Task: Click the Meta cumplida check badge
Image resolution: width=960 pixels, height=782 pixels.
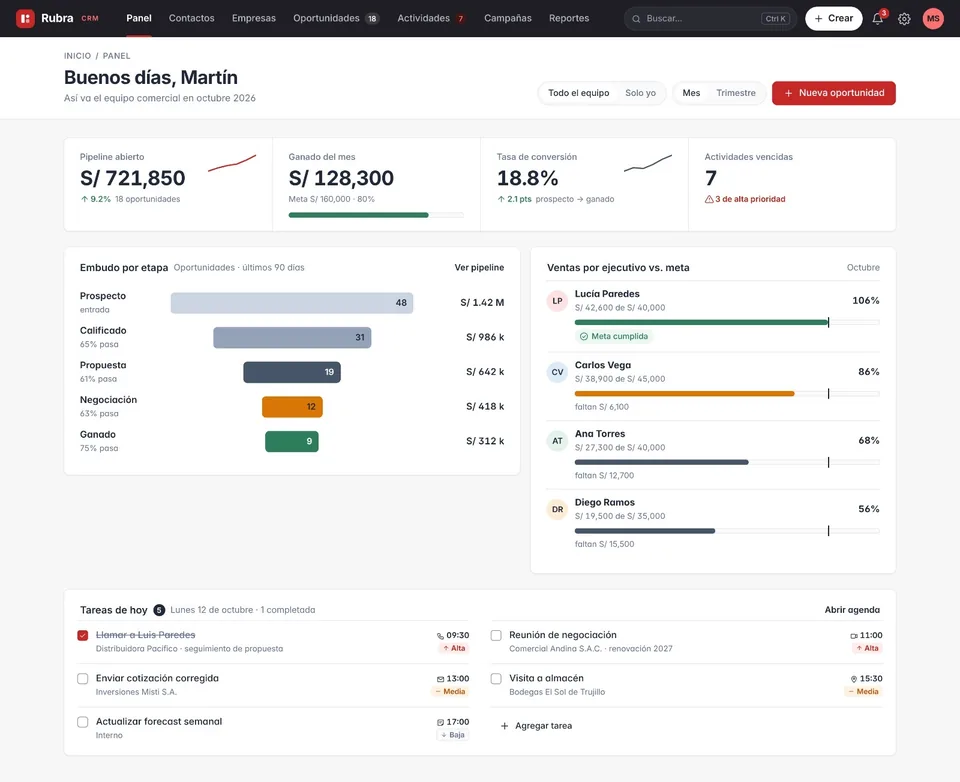Action: click(614, 336)
